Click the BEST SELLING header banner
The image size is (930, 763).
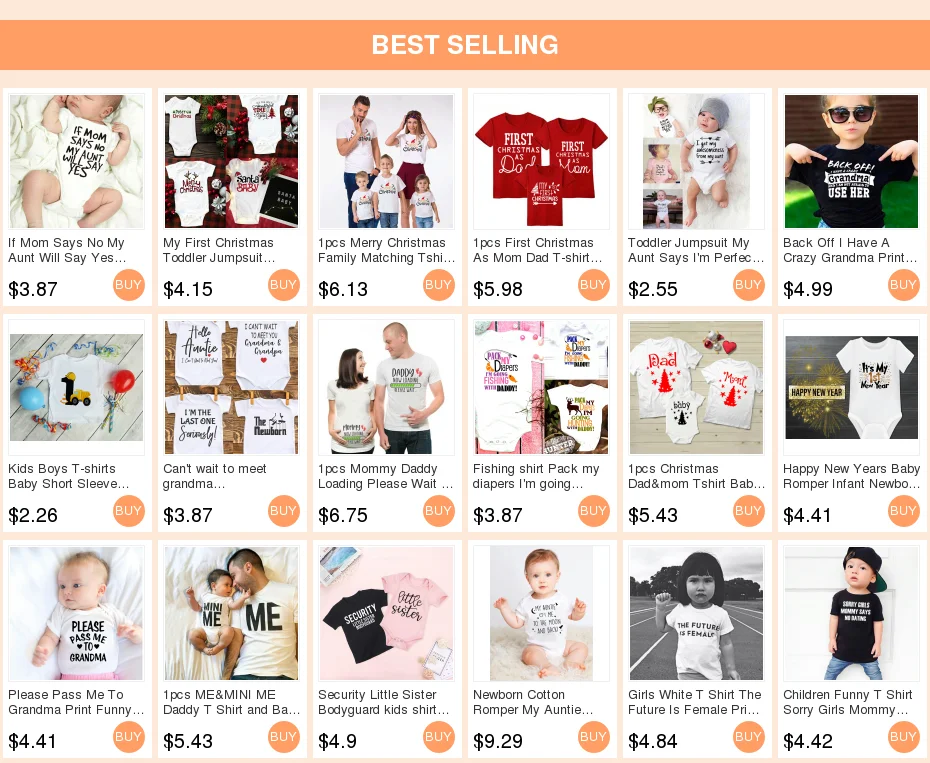tap(465, 45)
